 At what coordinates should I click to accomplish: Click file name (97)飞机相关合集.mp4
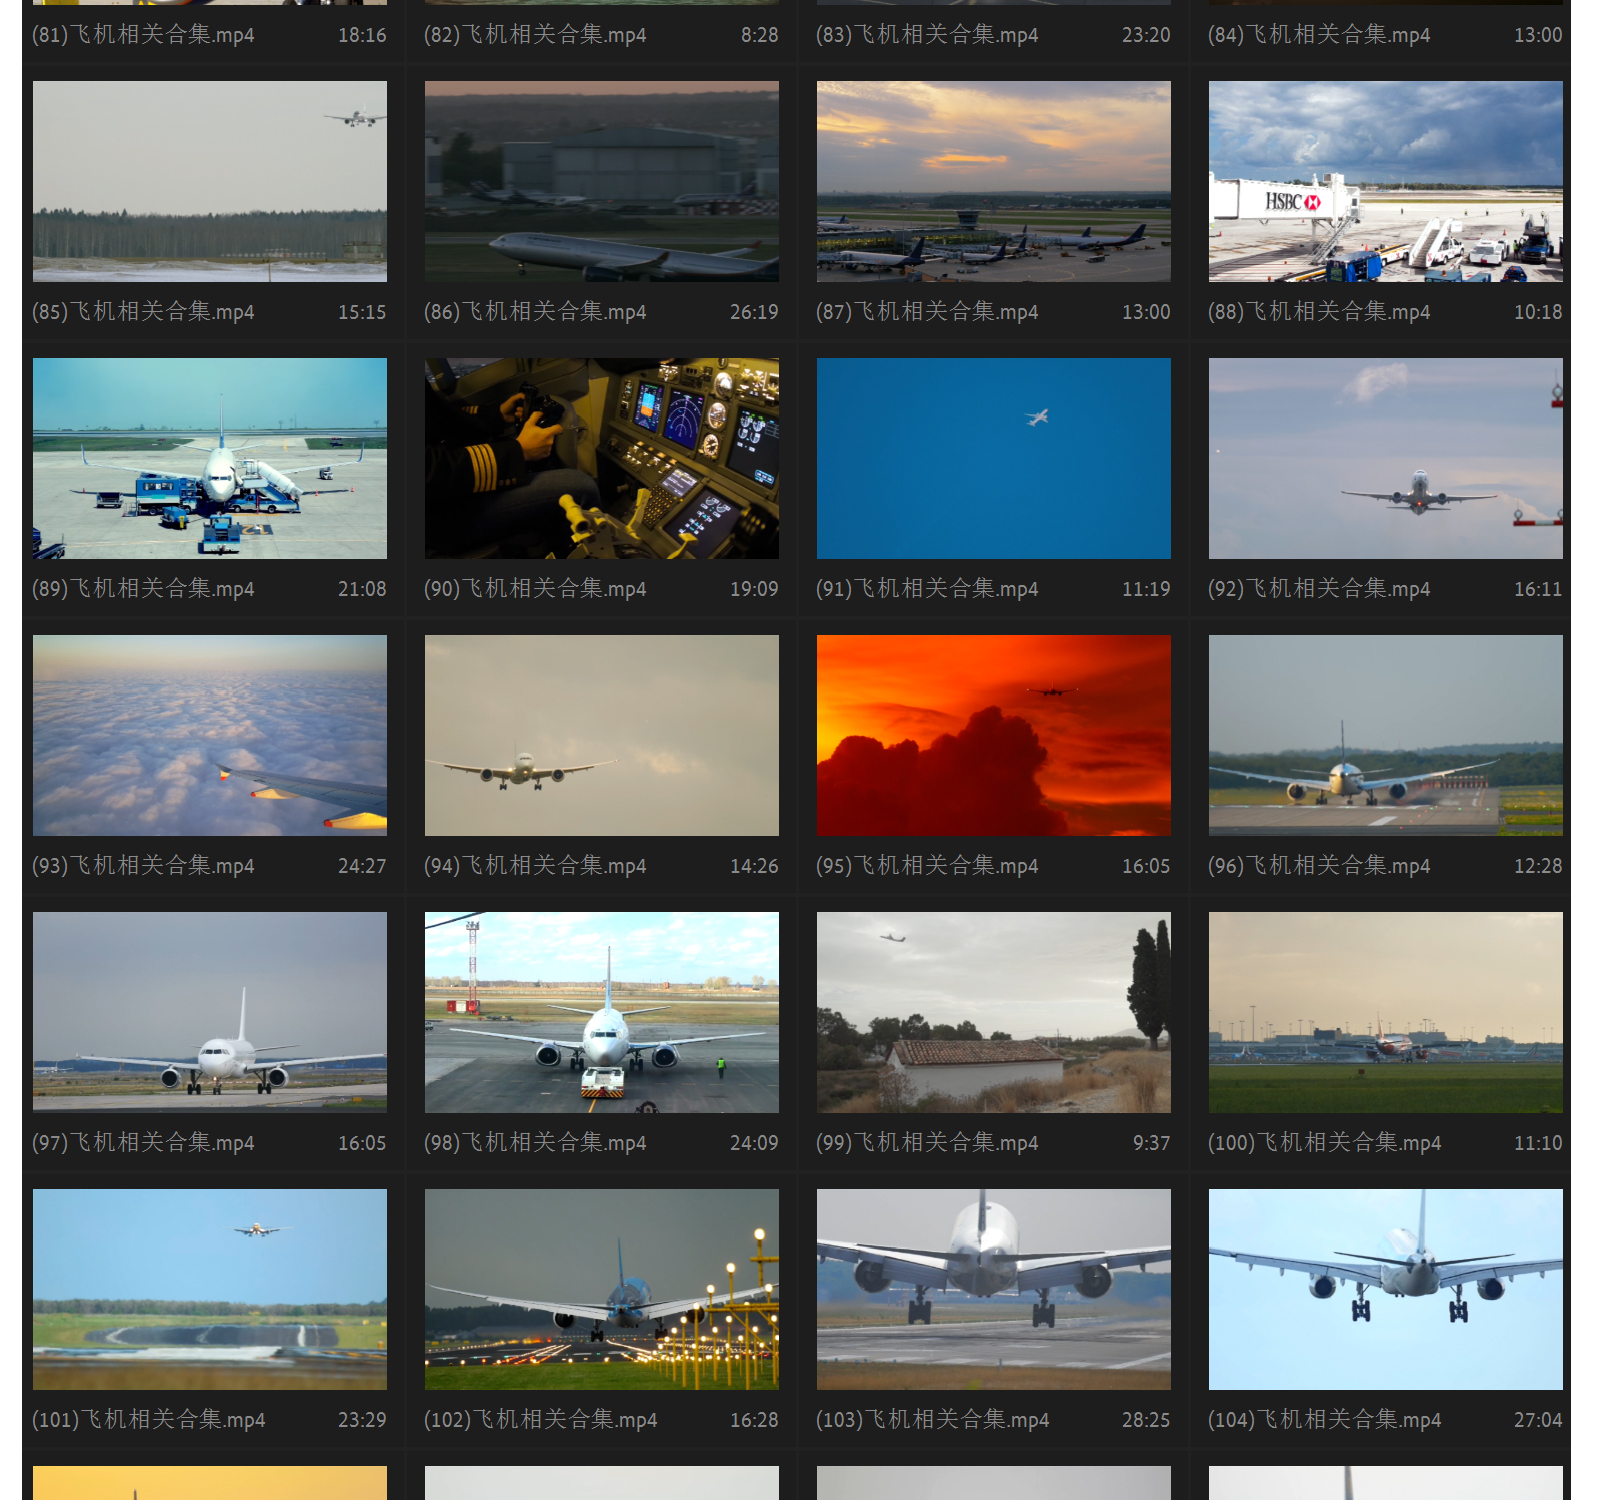[x=143, y=1143]
